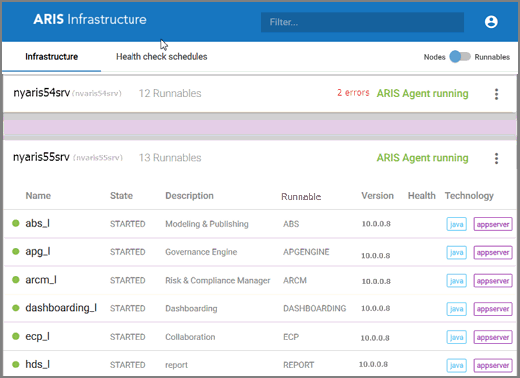The height and width of the screenshot is (378, 520).
Task: Open the user account icon
Action: pos(491,22)
